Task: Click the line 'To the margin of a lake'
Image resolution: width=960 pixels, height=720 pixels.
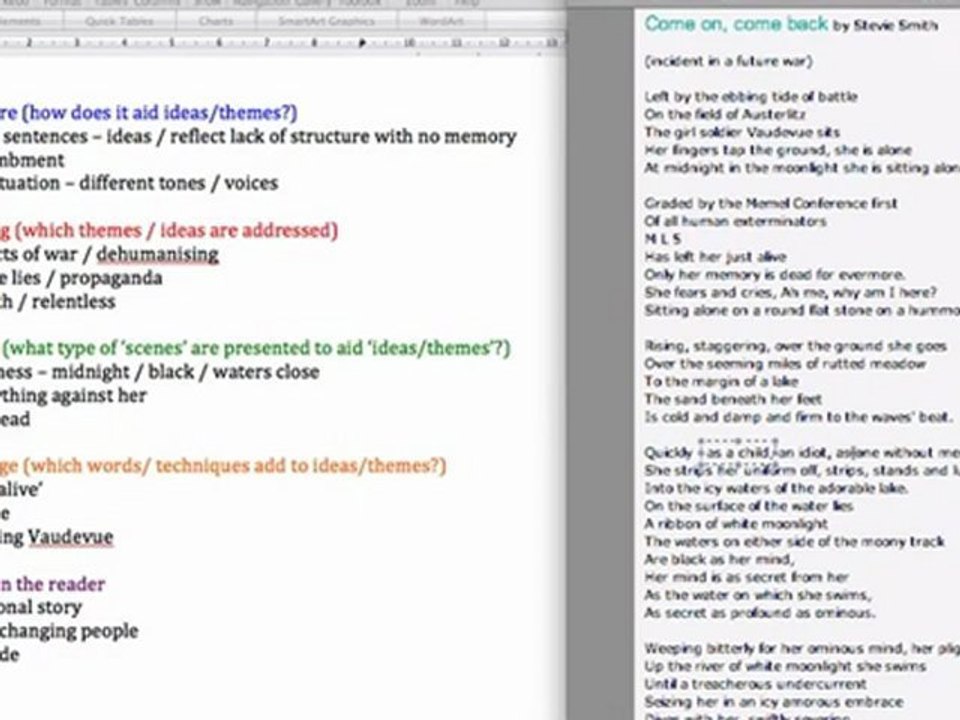Action: (721, 381)
